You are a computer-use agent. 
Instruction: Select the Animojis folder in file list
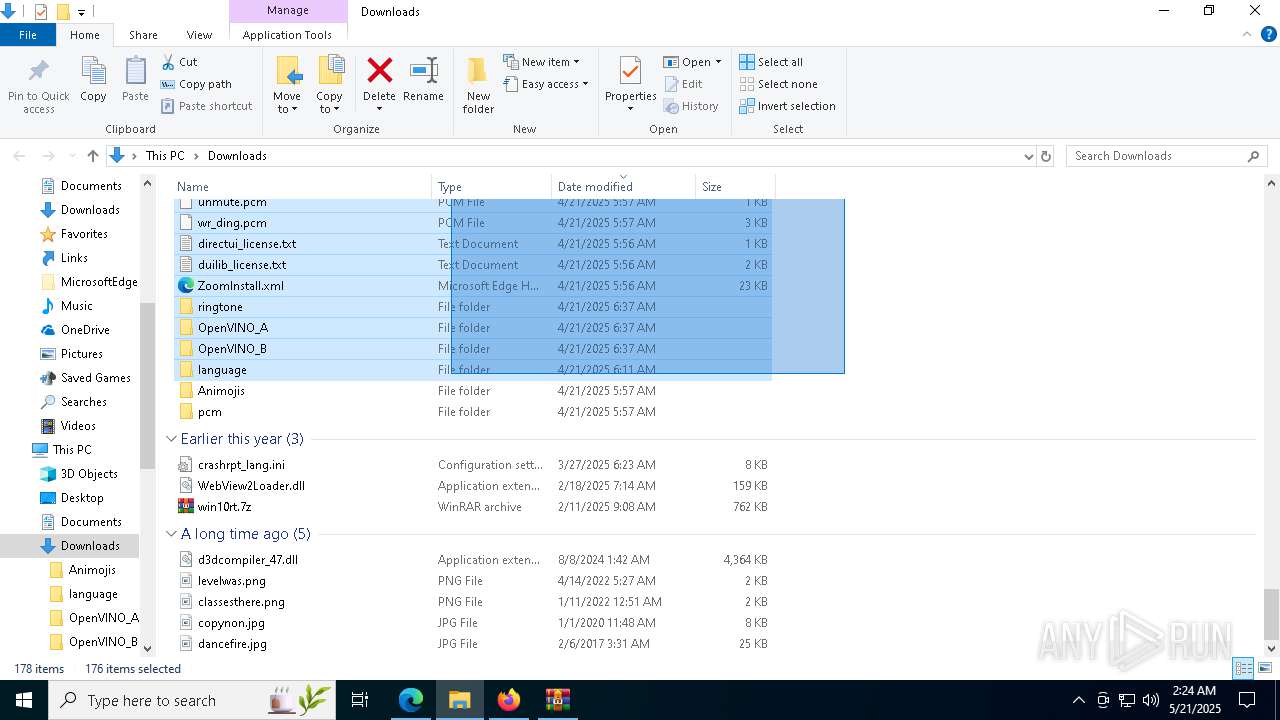(x=473, y=391)
